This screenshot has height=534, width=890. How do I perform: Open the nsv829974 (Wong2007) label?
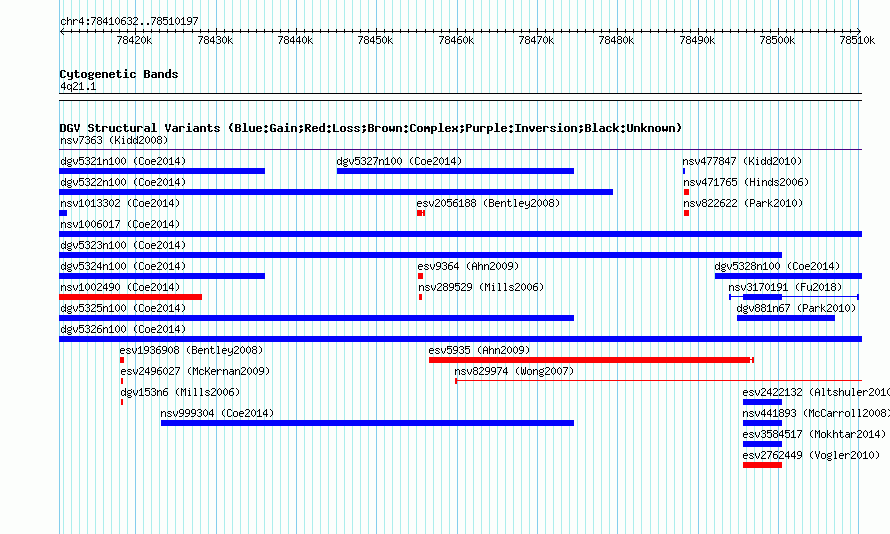click(x=514, y=371)
